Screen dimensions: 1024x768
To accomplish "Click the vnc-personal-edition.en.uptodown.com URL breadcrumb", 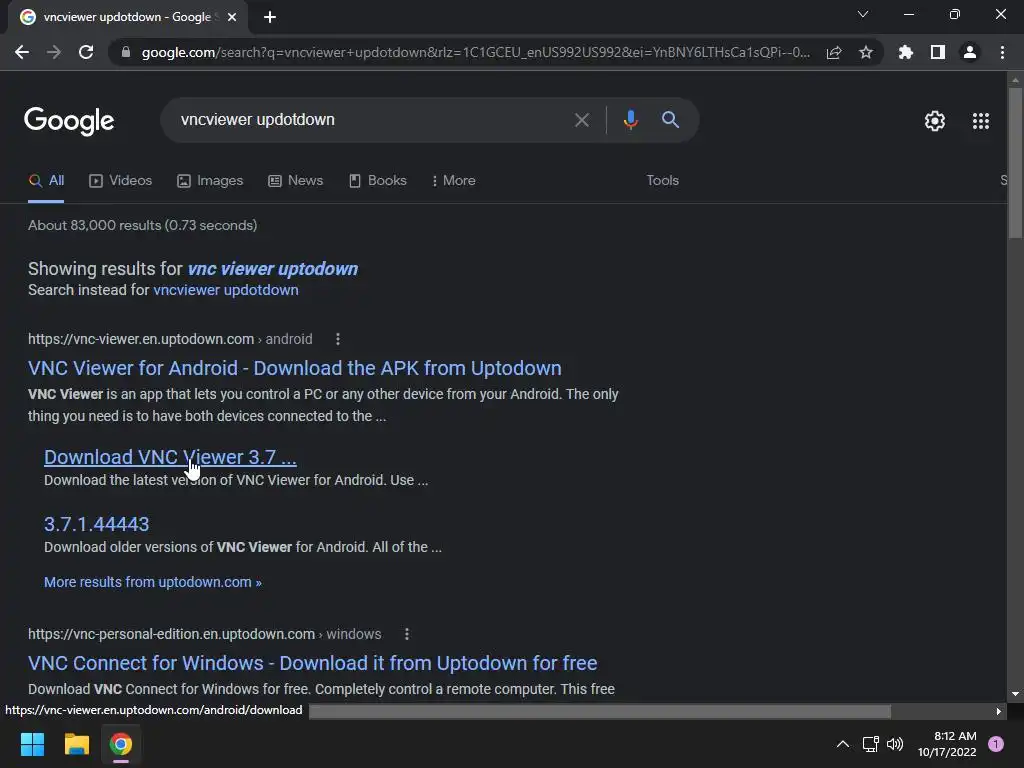I will pos(204,634).
